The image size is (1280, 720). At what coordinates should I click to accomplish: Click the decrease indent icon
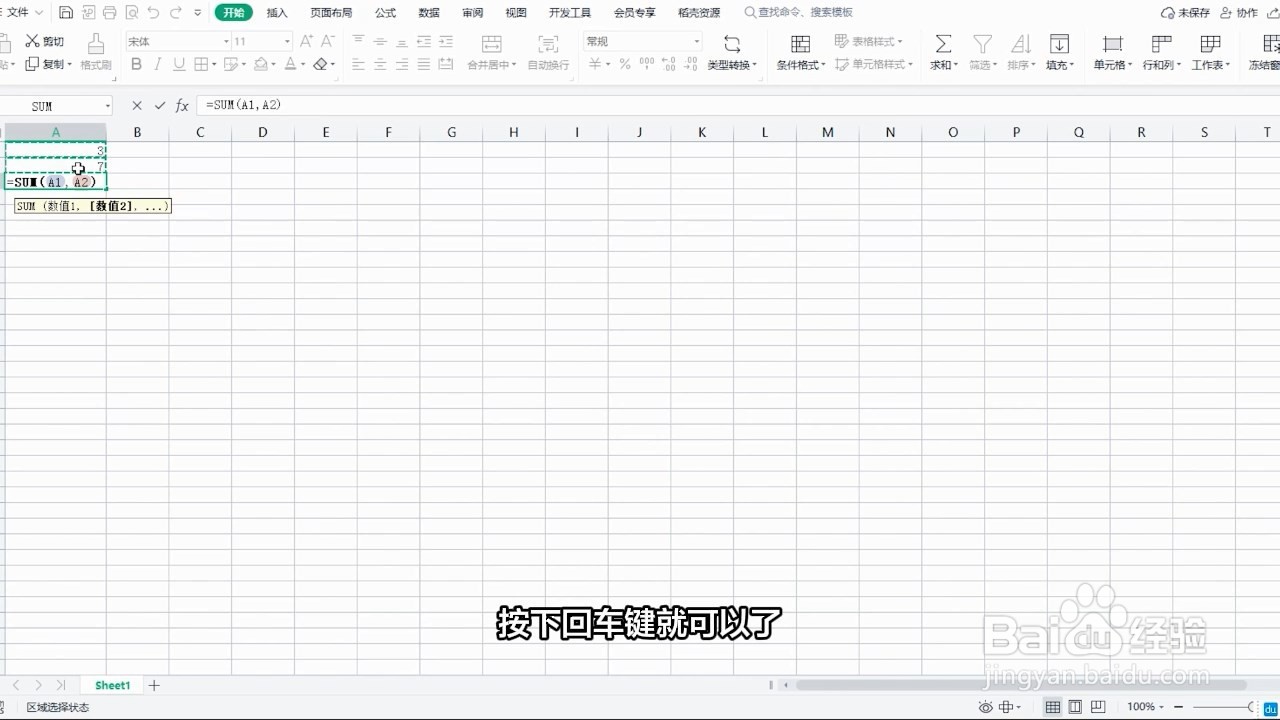click(424, 41)
